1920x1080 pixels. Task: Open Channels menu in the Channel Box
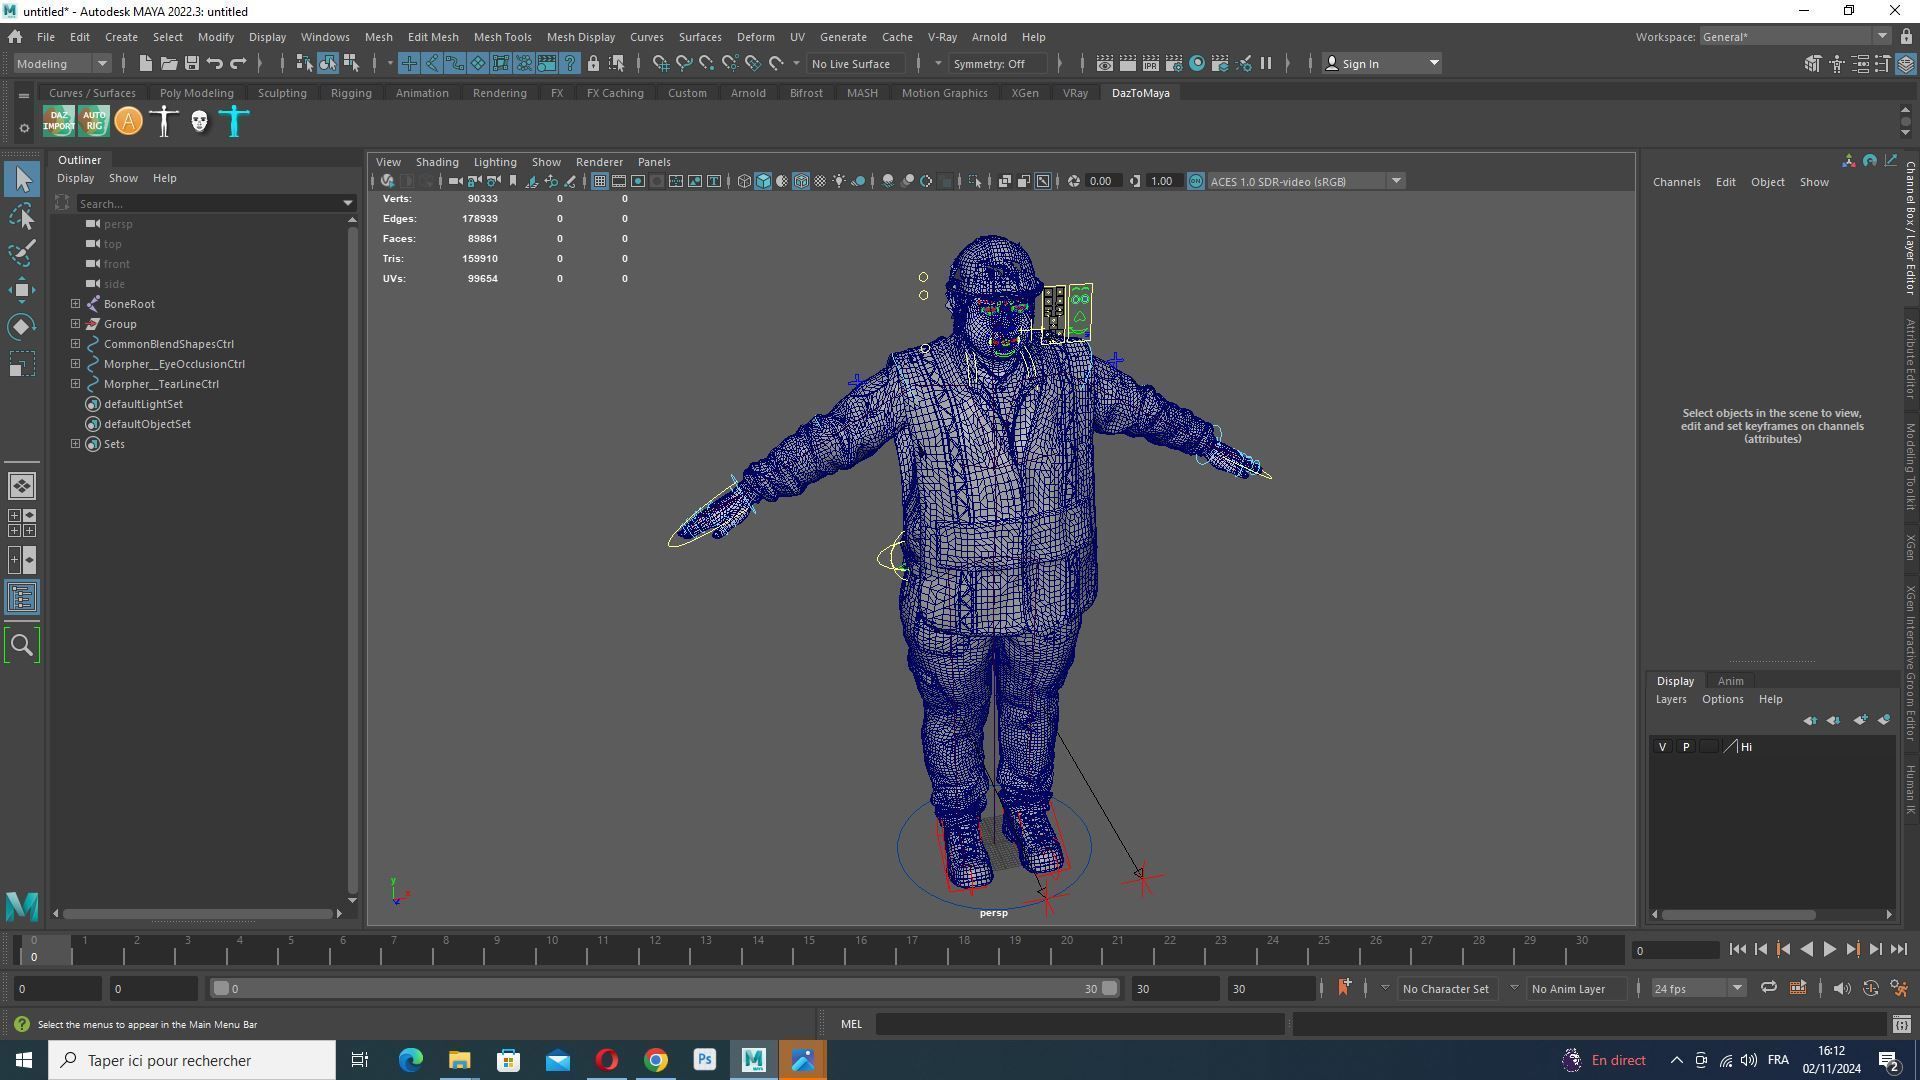click(x=1676, y=182)
